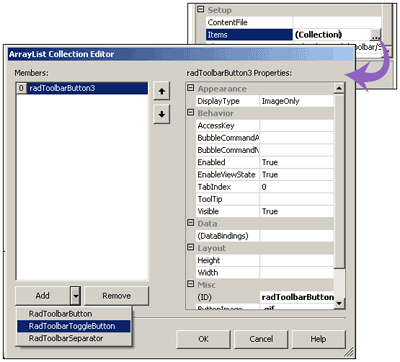Collapse the Setup category in background panel
Viewport: 400px width, 362px height.
coord(200,9)
